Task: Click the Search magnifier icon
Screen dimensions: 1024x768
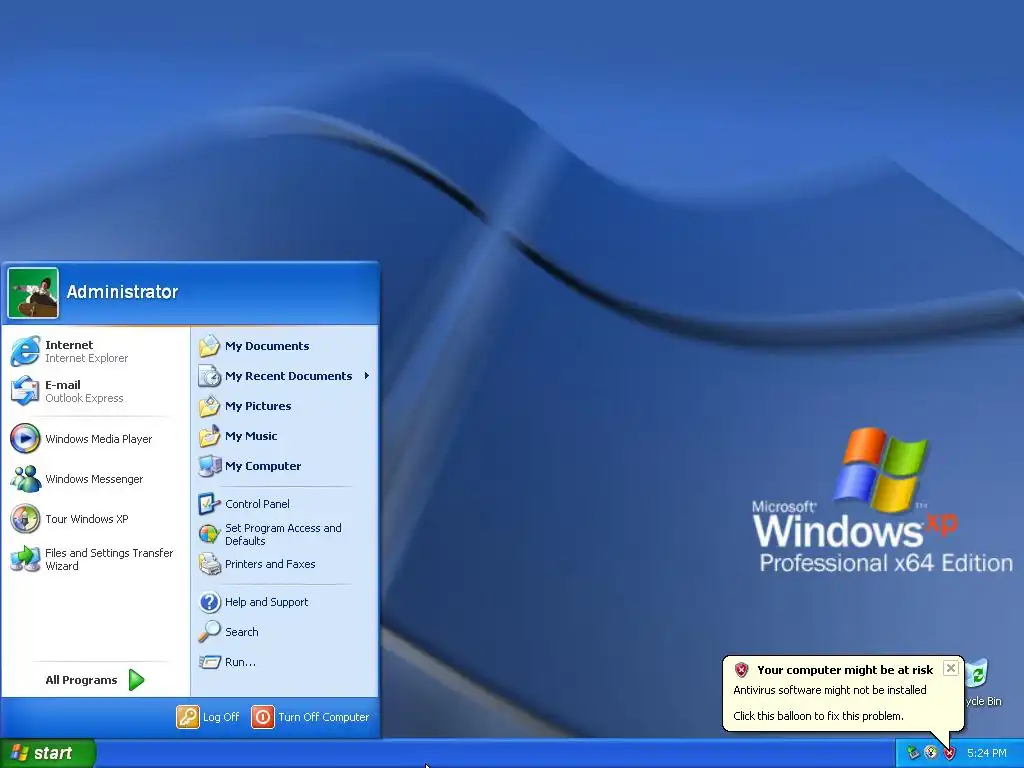Action: coord(210,632)
